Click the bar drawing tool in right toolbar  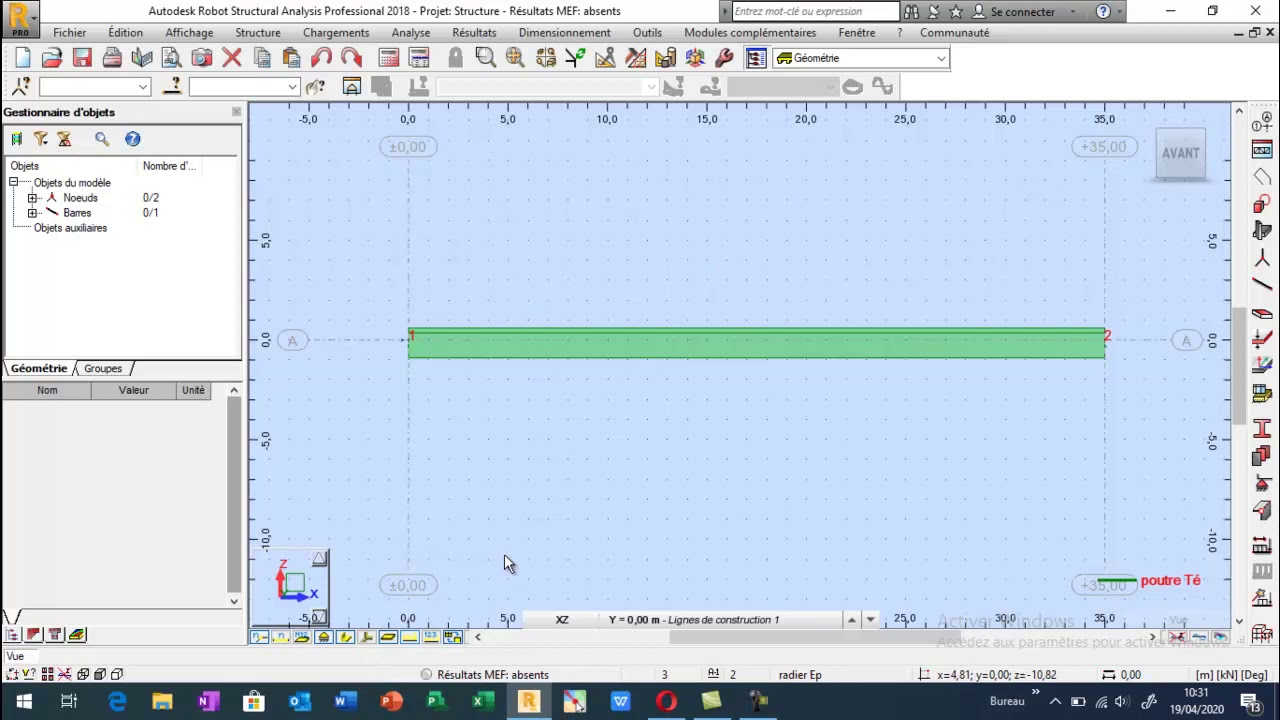pos(1262,286)
